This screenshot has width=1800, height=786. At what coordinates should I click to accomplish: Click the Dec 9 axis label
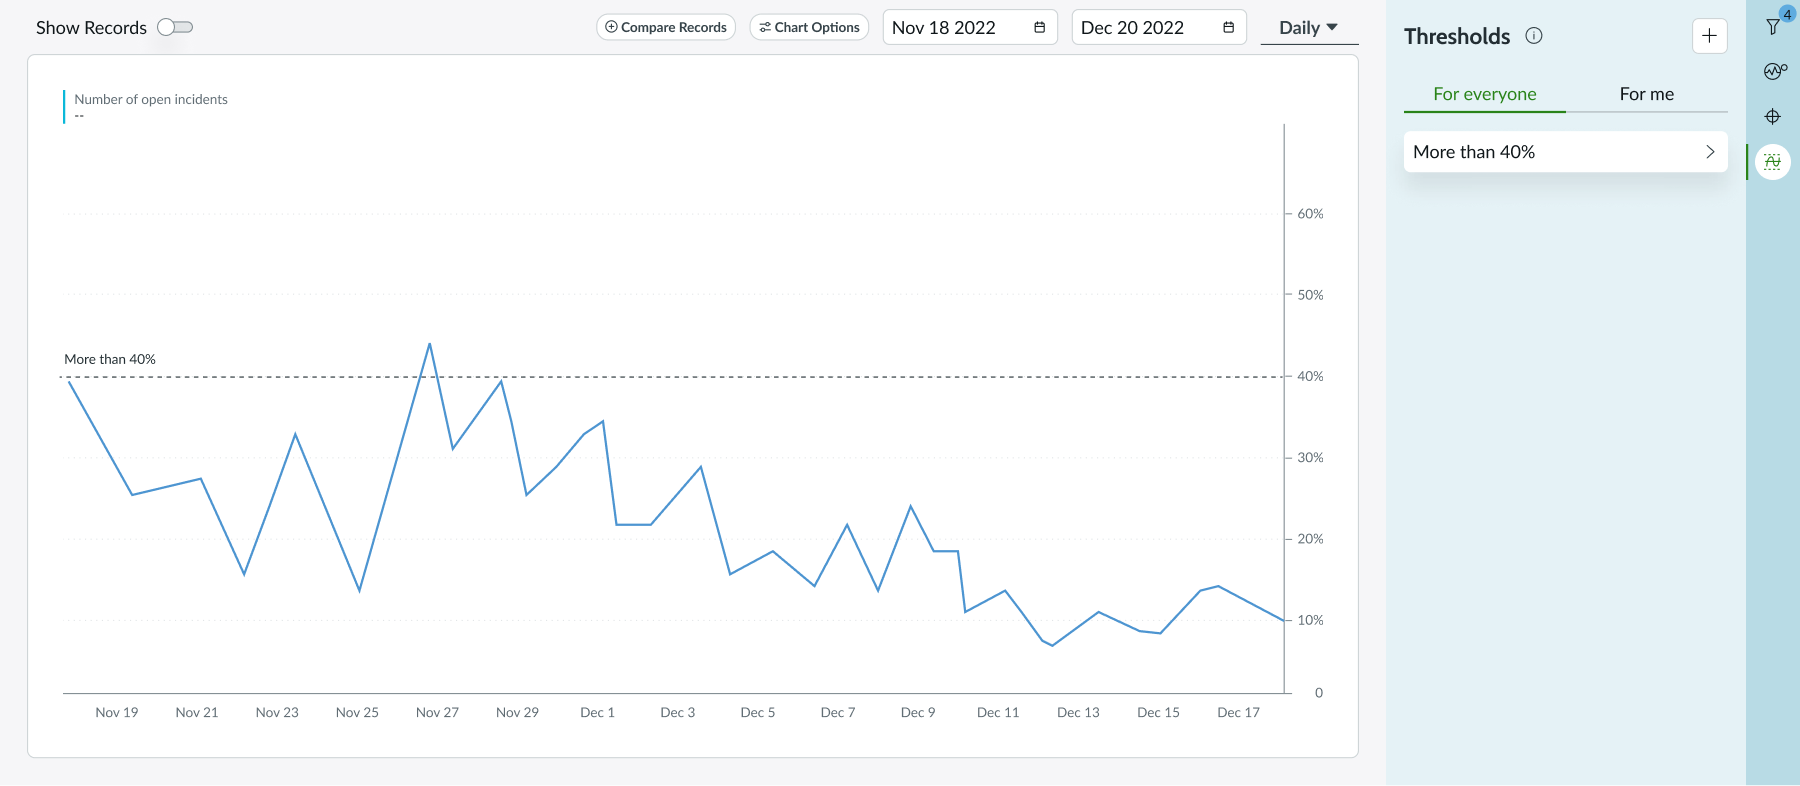point(918,712)
